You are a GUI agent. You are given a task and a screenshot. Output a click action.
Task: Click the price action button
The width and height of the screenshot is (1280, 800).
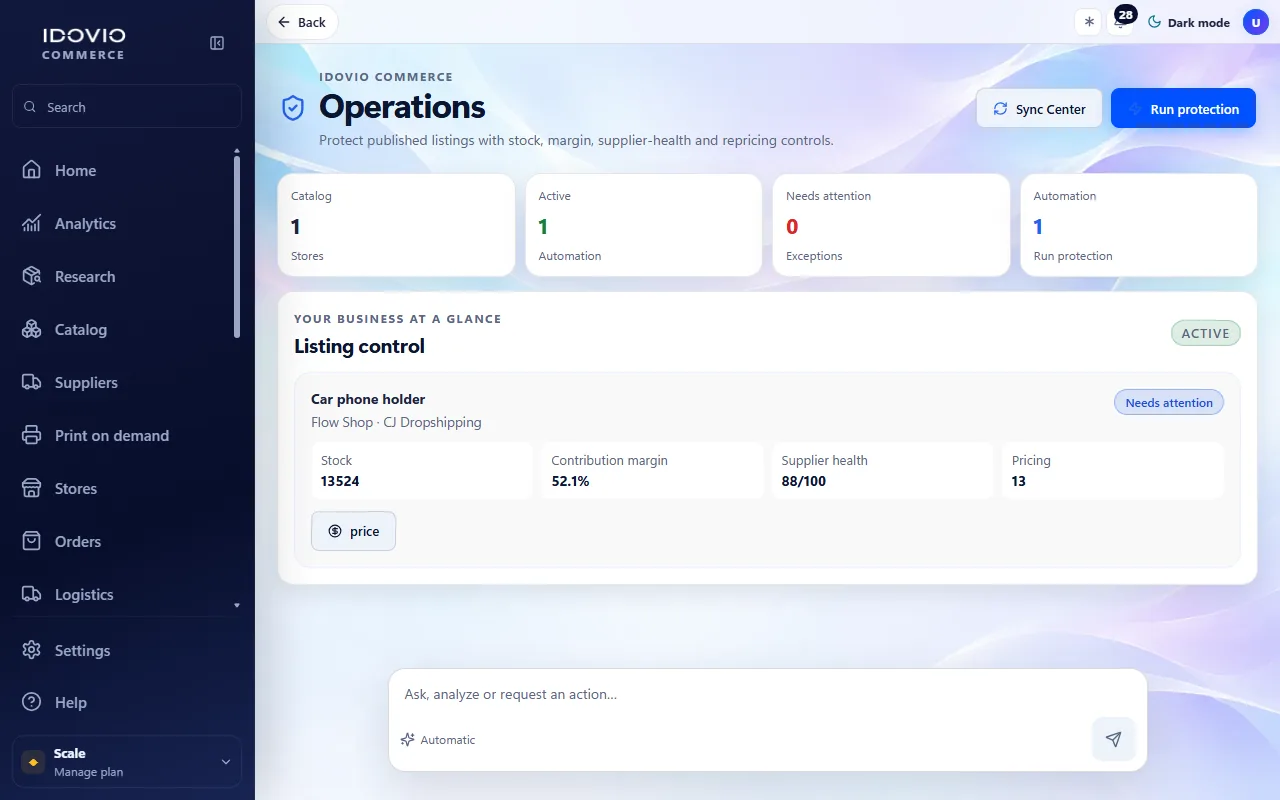(353, 531)
